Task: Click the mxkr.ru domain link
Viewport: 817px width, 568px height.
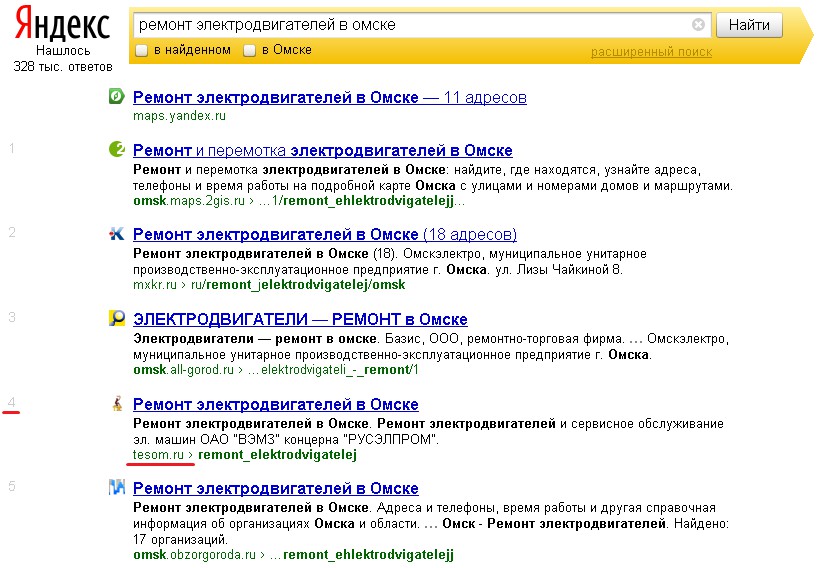Action: pyautogui.click(x=155, y=285)
